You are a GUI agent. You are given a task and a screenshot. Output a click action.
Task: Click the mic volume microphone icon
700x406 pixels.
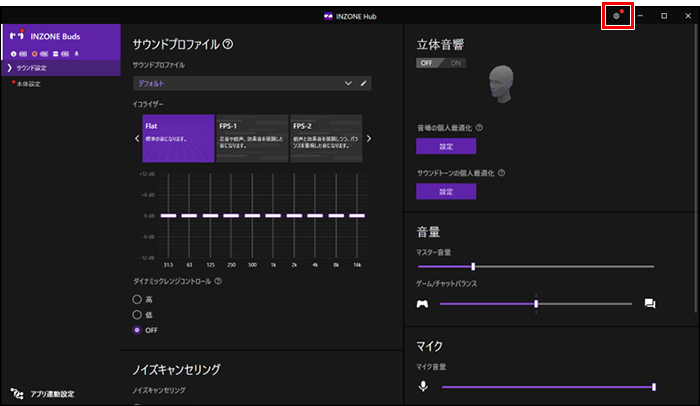coord(423,386)
